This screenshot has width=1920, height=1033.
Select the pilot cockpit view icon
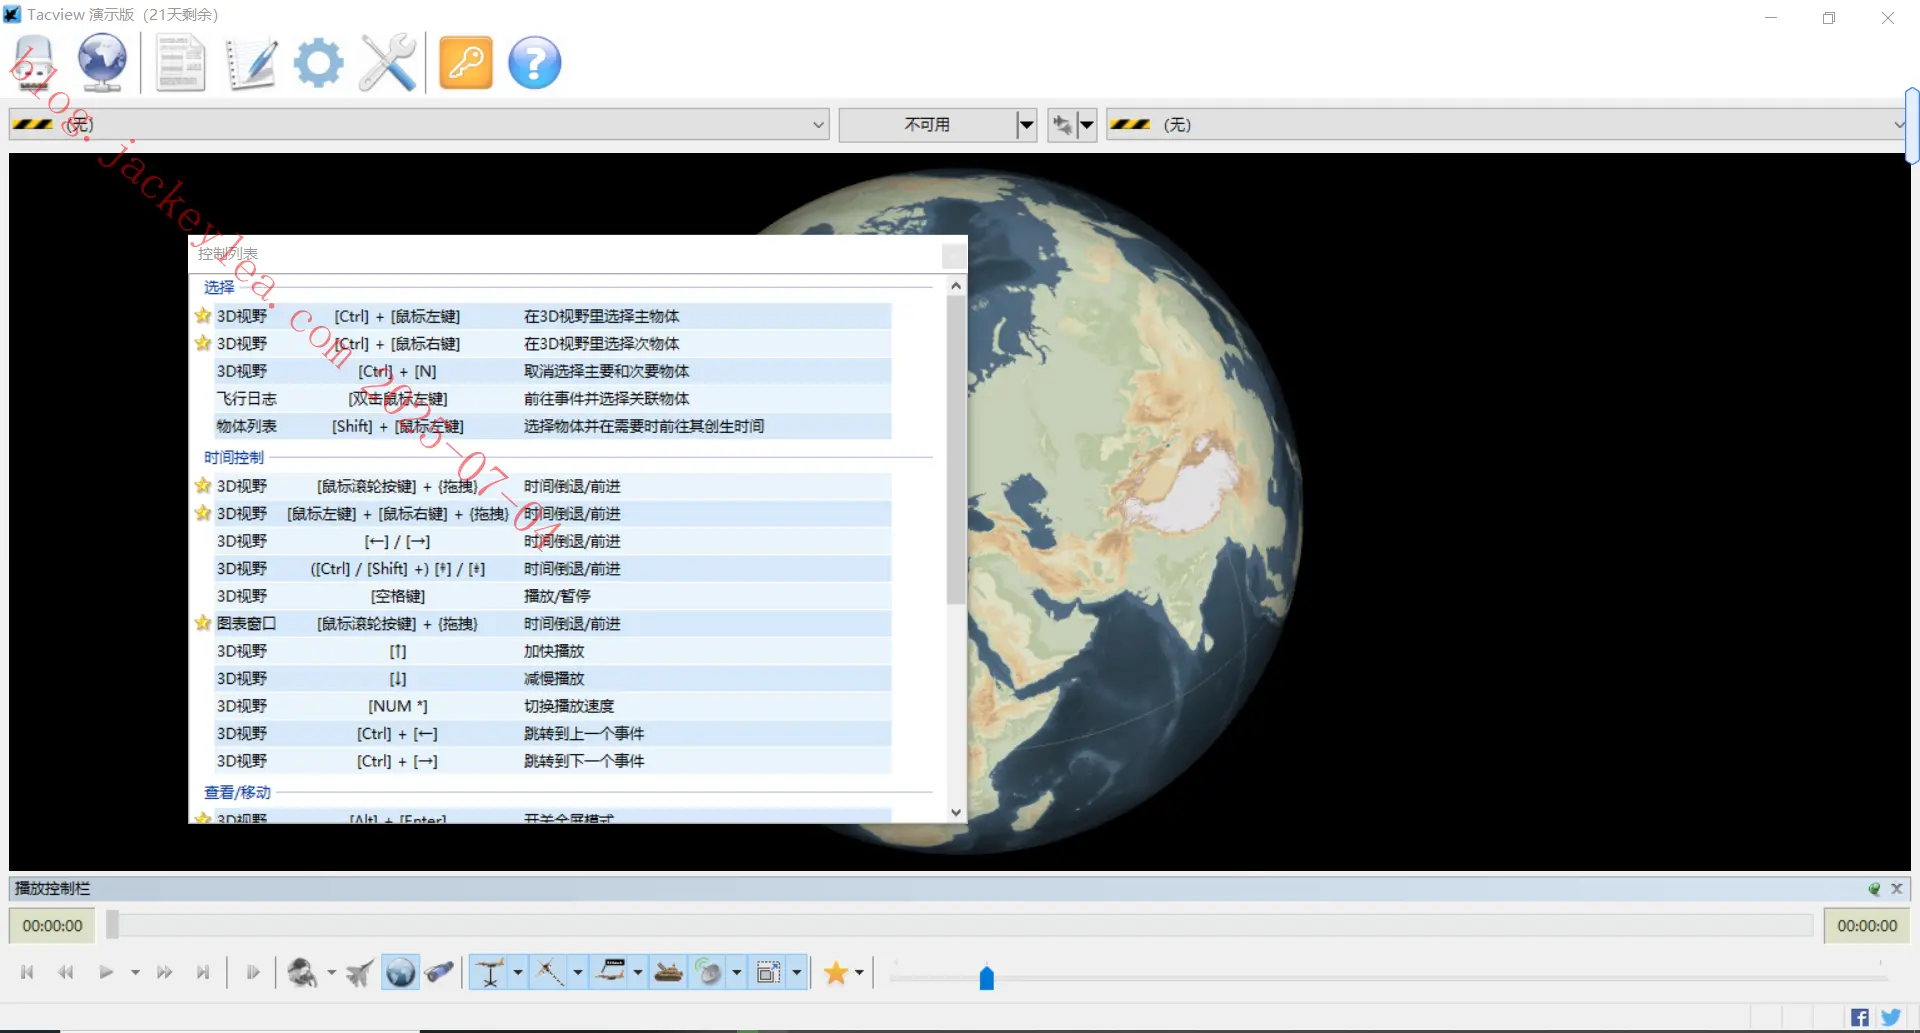tap(302, 972)
